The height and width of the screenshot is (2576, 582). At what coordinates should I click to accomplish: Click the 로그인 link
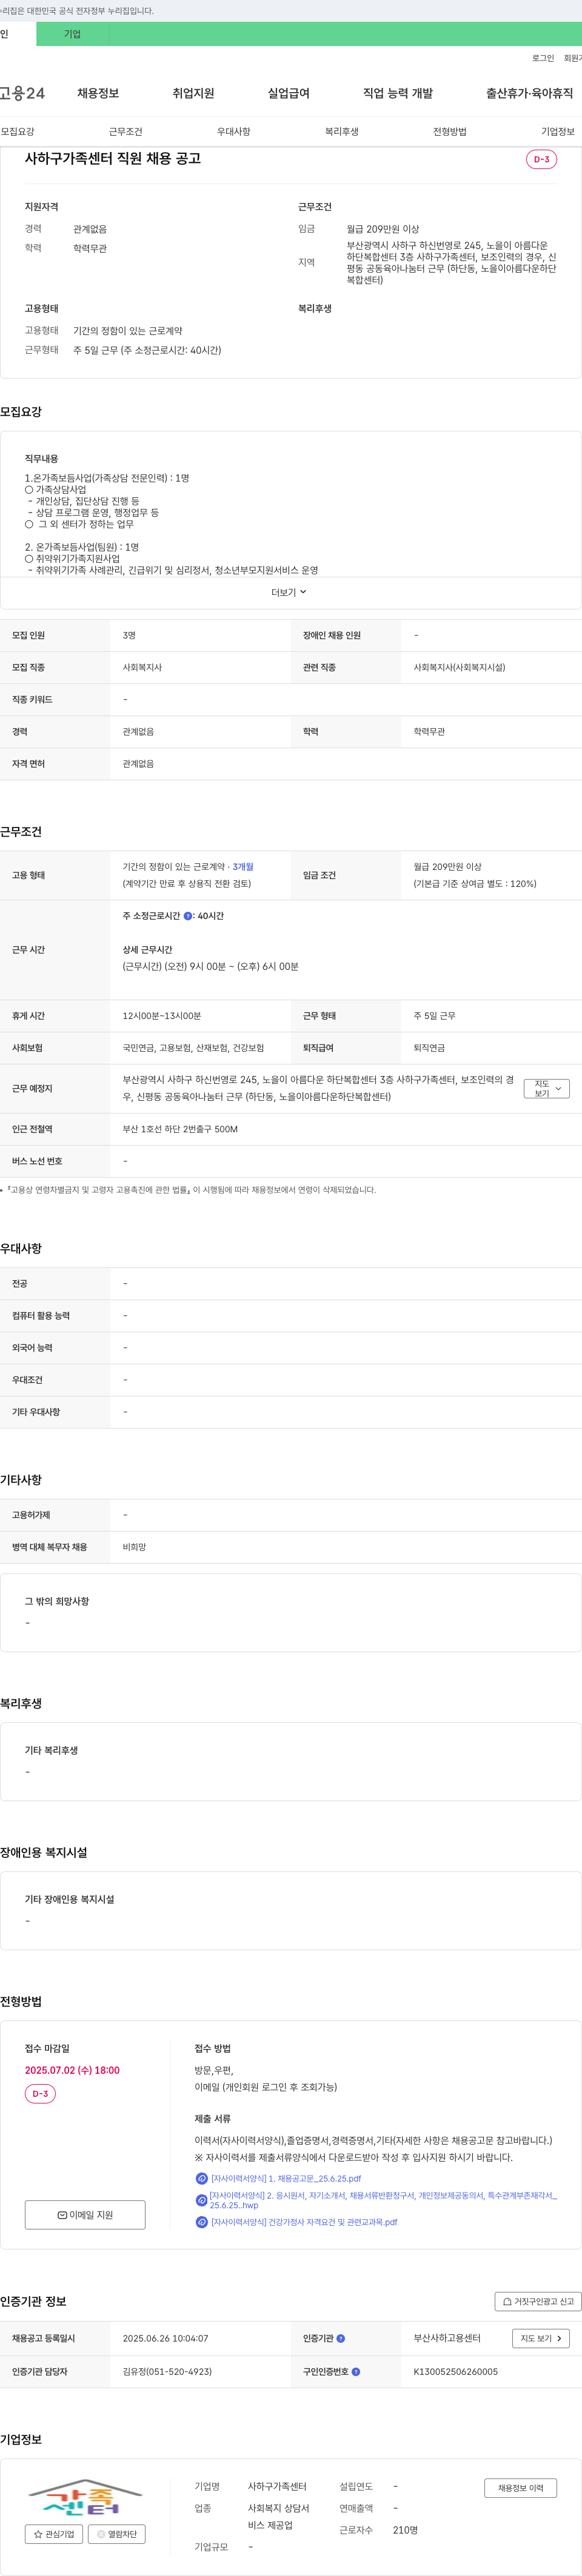coord(543,58)
